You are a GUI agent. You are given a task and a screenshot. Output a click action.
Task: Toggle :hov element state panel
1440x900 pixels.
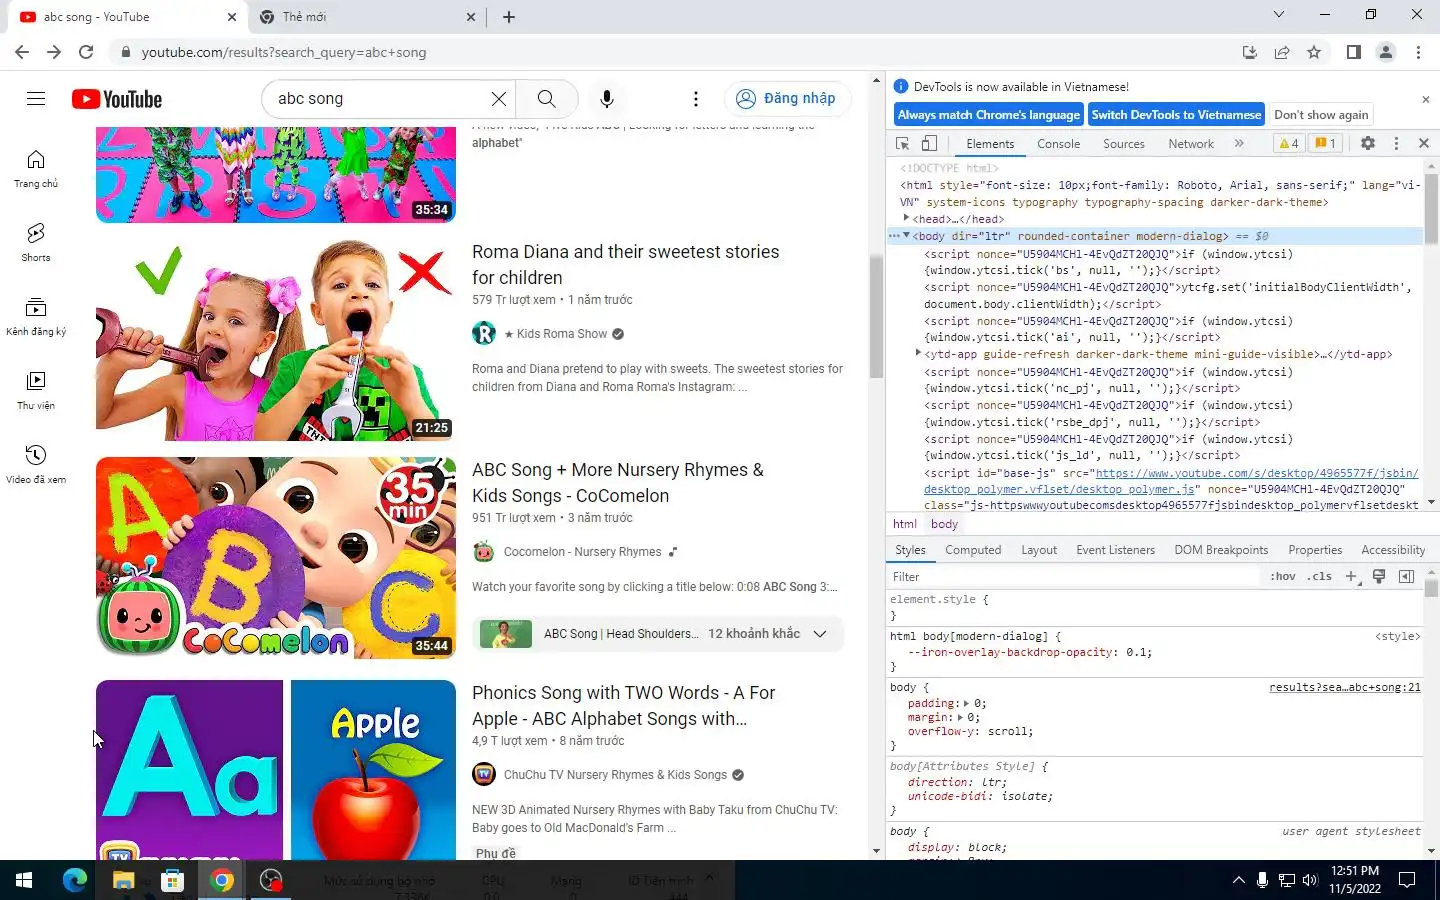[x=1283, y=576]
